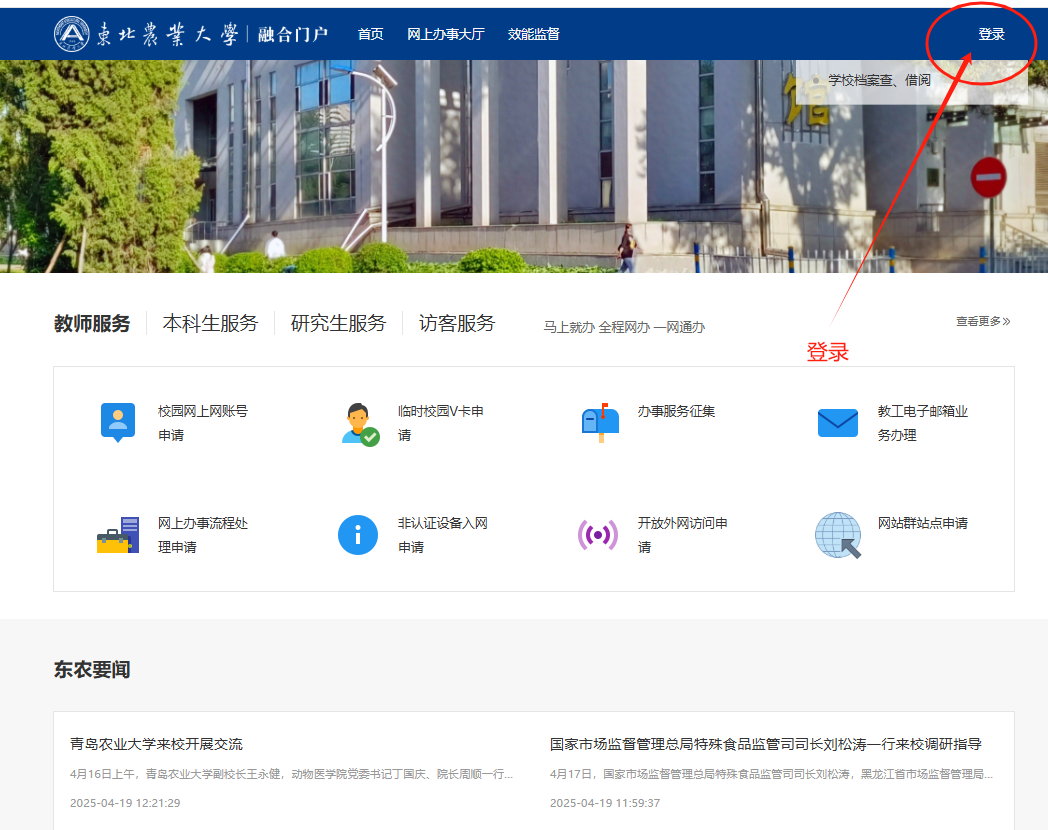Click the 学校档案查查、借阅 banner notice
The height and width of the screenshot is (830, 1048).
coord(879,80)
